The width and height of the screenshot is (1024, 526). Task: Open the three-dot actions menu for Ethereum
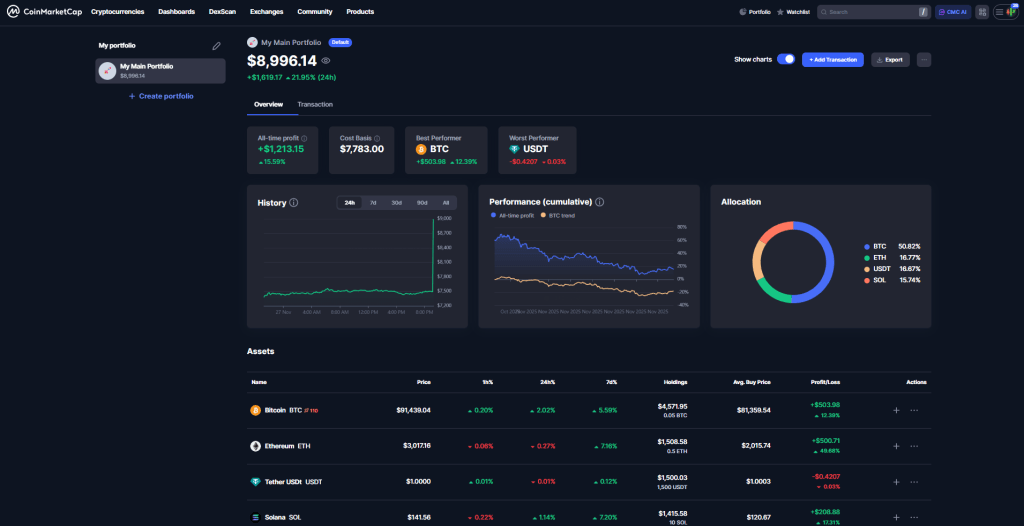pos(914,446)
